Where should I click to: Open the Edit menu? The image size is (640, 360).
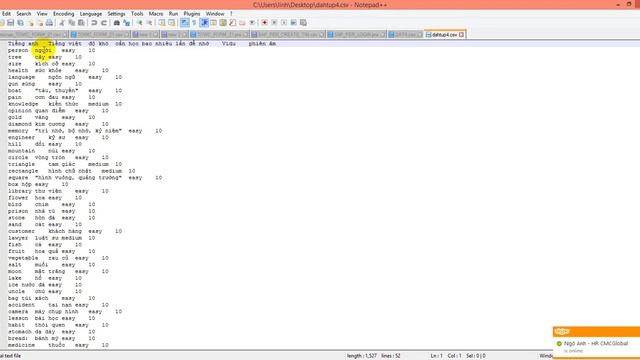(7, 13)
